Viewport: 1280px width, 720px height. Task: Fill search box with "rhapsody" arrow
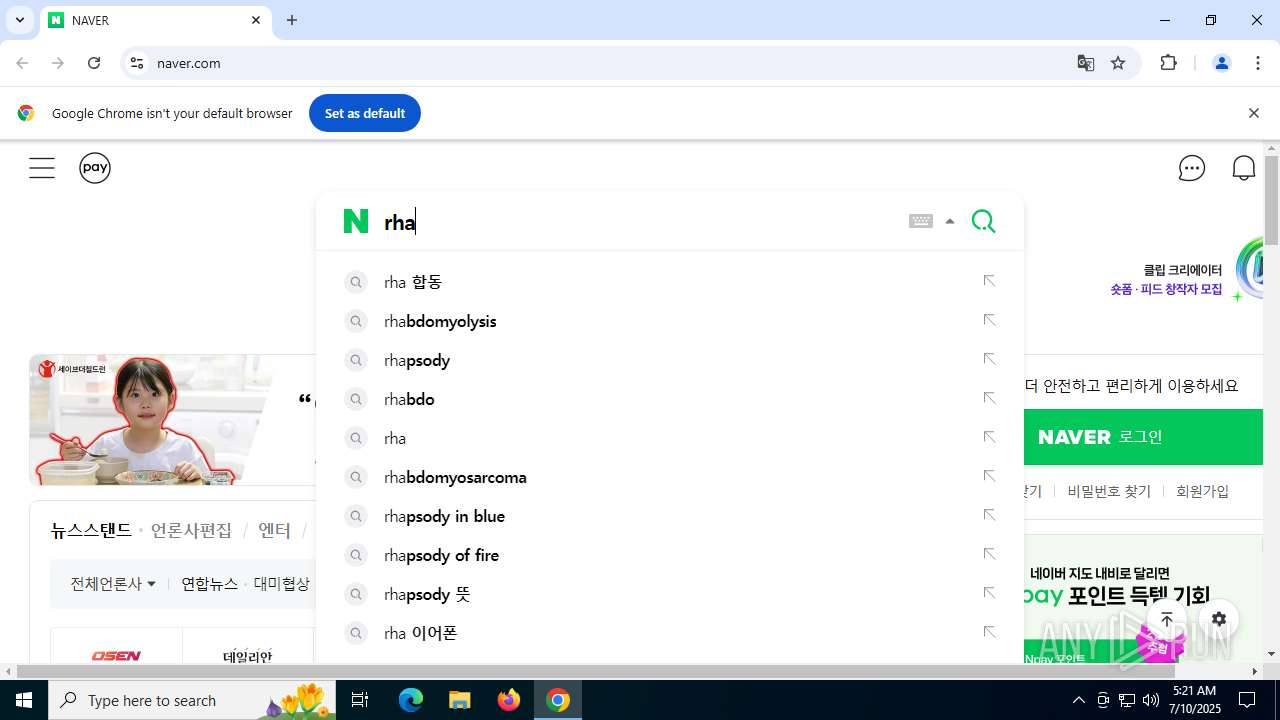click(989, 359)
